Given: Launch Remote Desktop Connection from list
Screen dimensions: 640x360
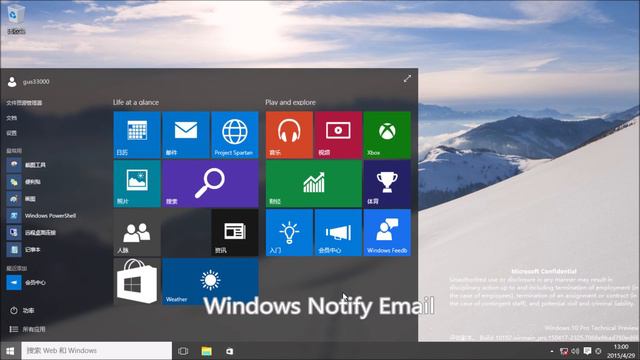Looking at the screenshot, I should (x=31, y=233).
